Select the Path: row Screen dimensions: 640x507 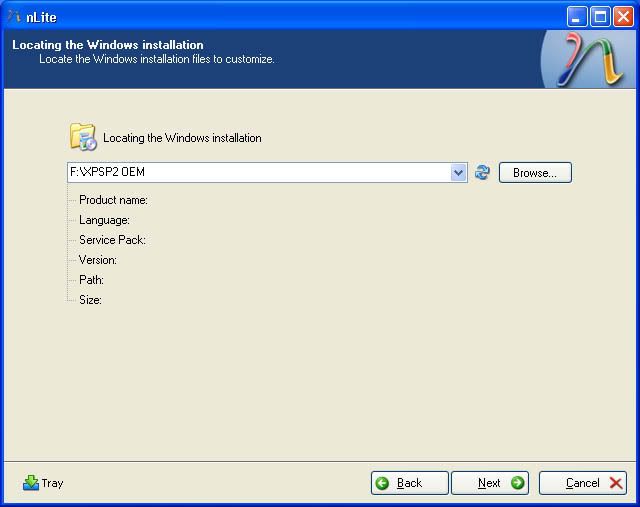pos(91,280)
